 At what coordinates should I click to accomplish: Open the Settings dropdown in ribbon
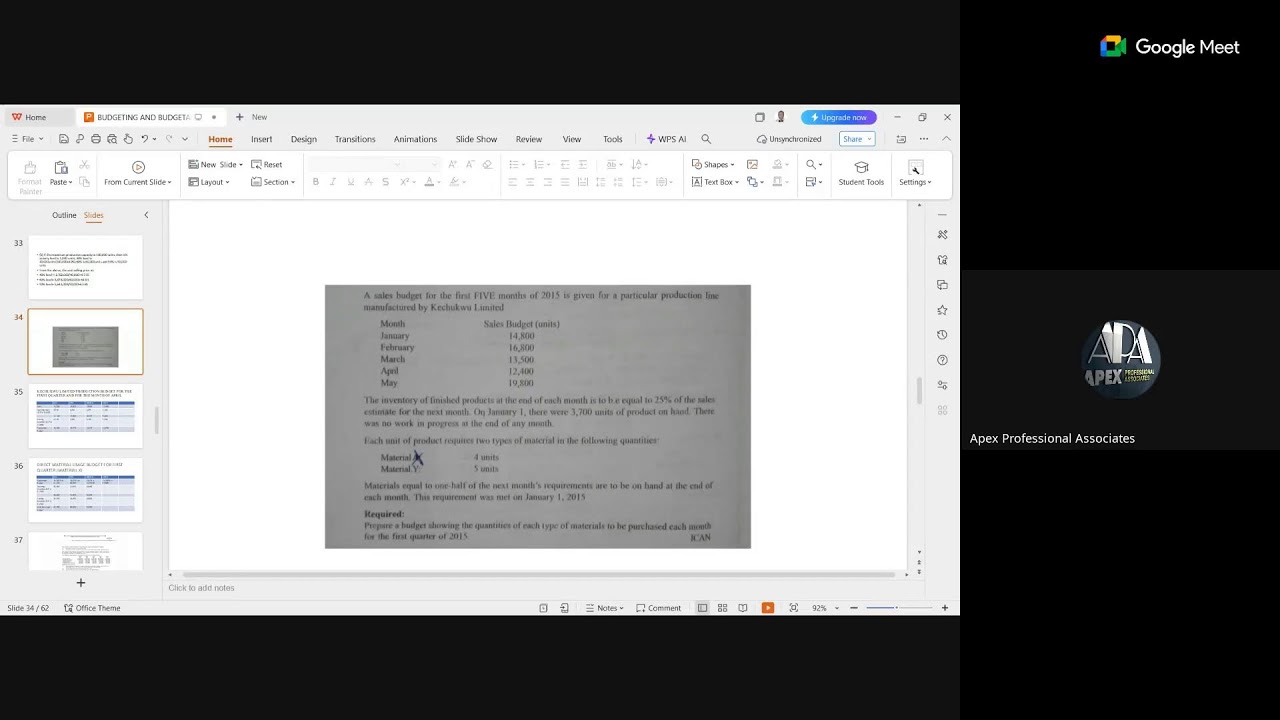915,182
